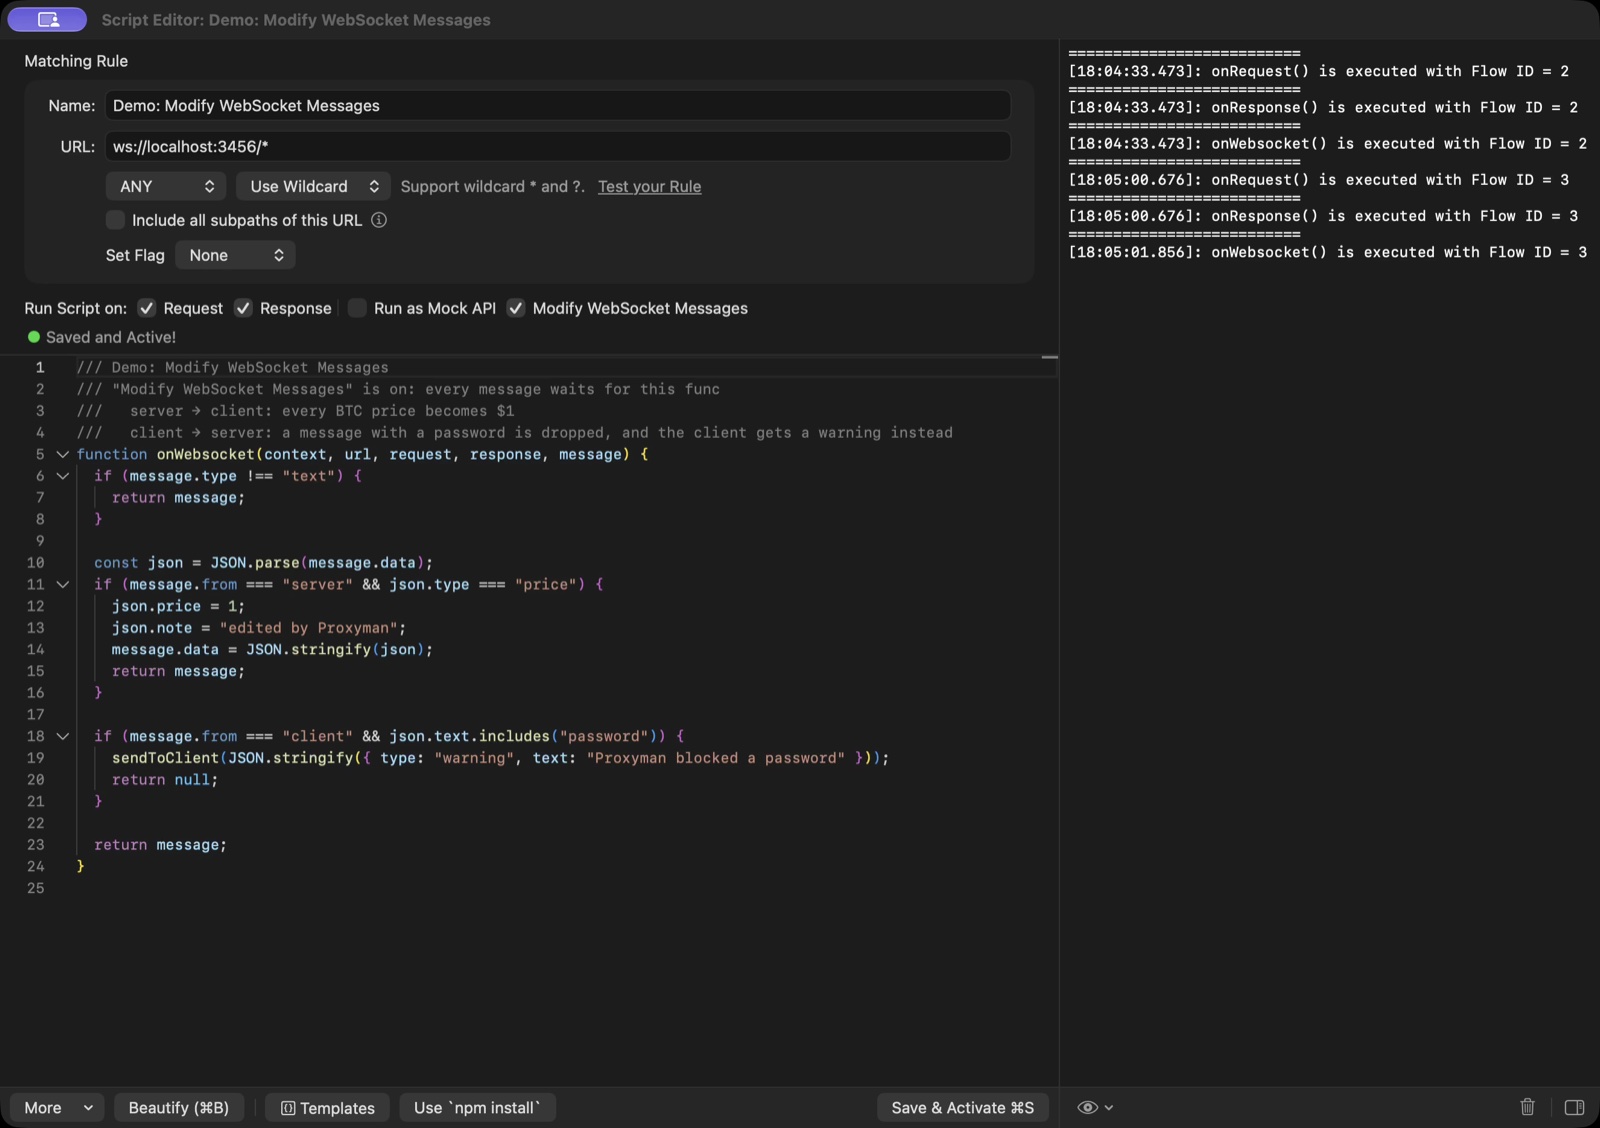
Task: Click the 18:04:33.473 onRequest log entry
Action: 1318,71
